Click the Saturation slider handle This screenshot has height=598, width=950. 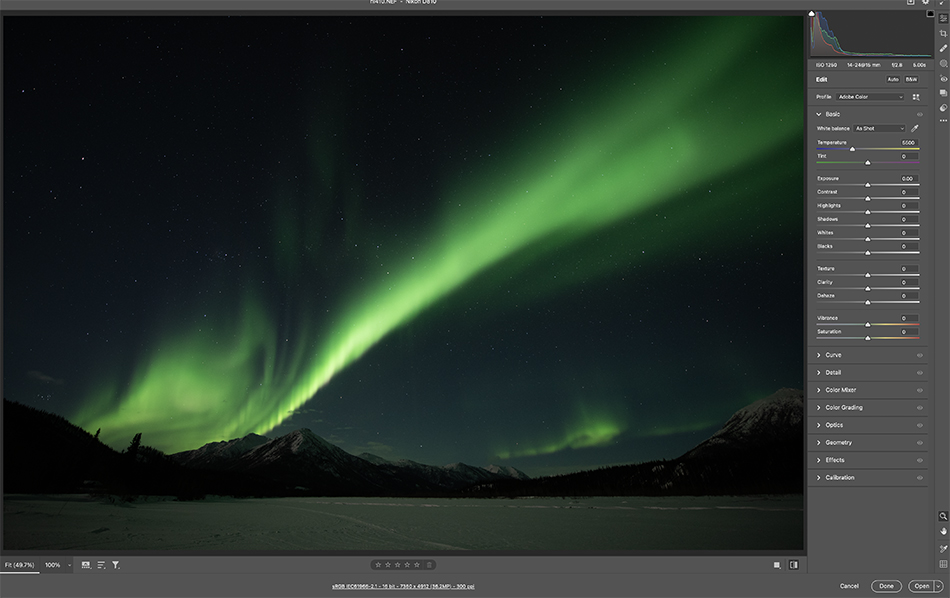(868, 338)
